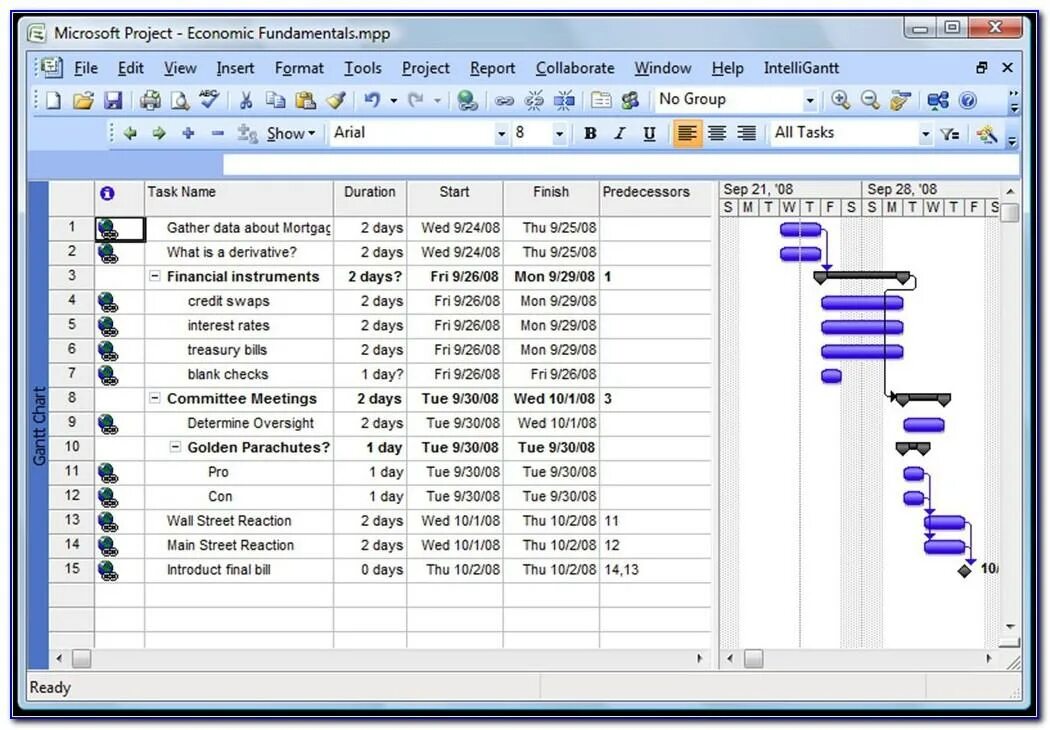Collapse the Committee Meetings summary task
Screen dimensions: 1050x730
[x=154, y=398]
